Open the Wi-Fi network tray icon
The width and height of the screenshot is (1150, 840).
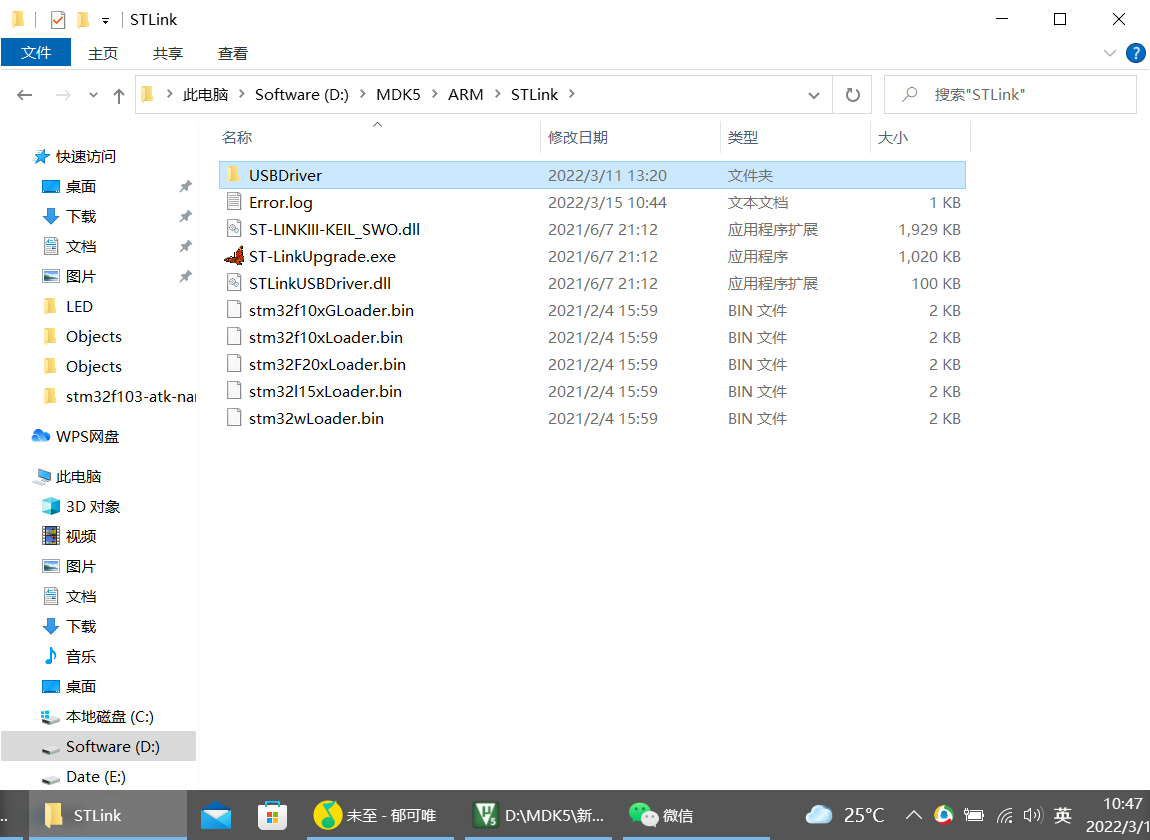click(1005, 815)
